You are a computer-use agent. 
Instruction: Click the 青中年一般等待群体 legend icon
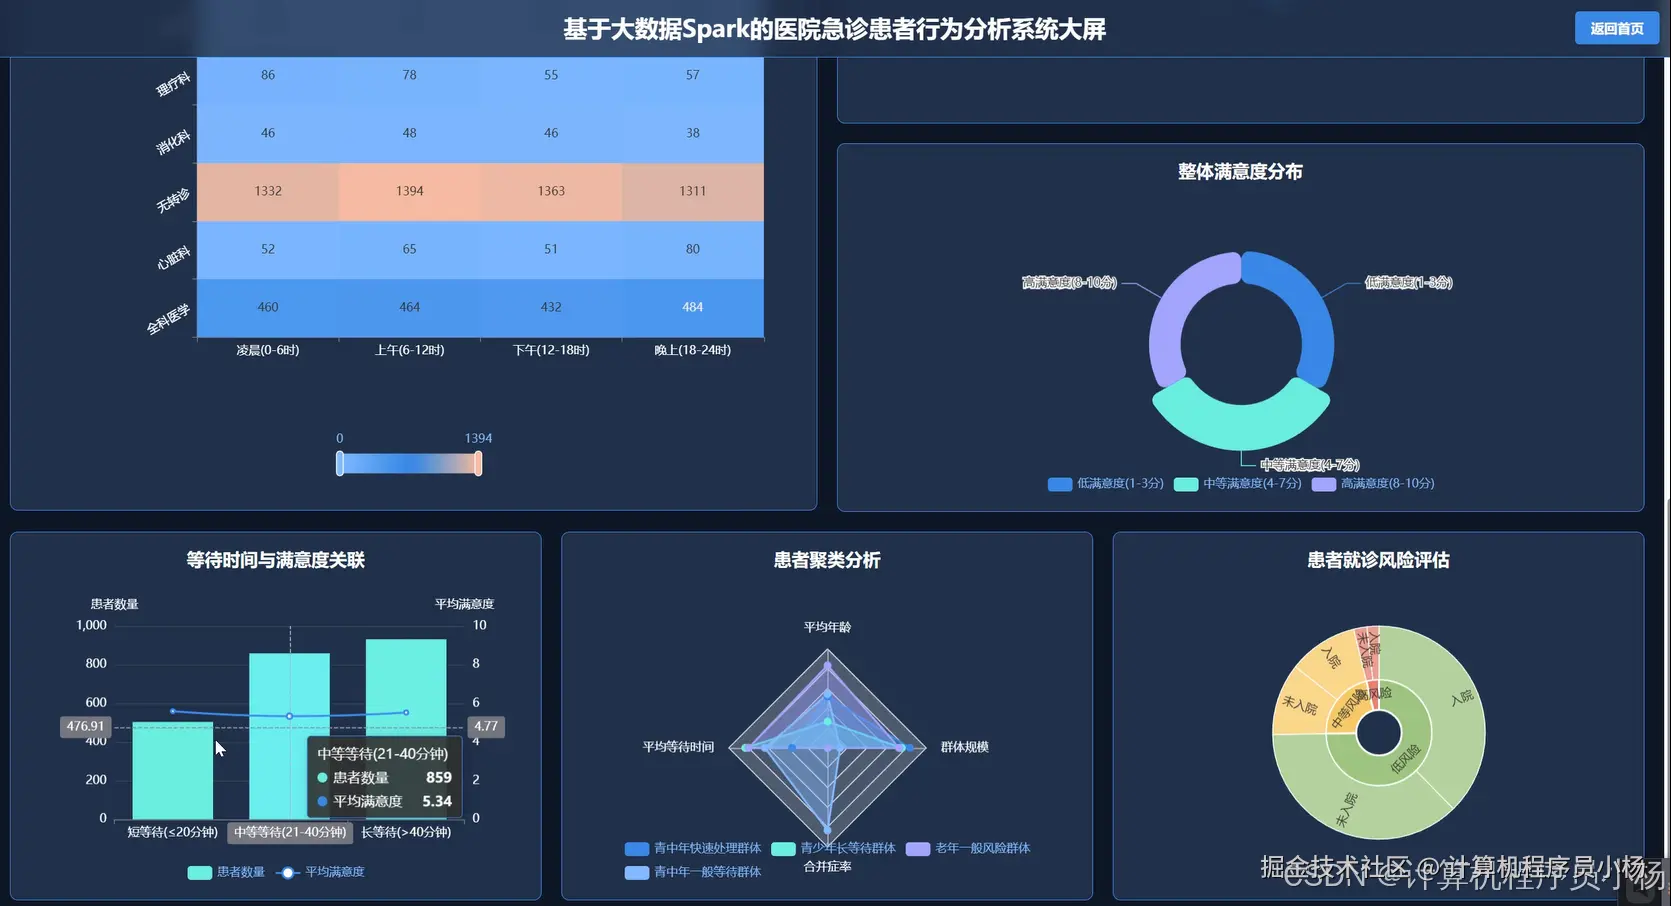tap(638, 872)
